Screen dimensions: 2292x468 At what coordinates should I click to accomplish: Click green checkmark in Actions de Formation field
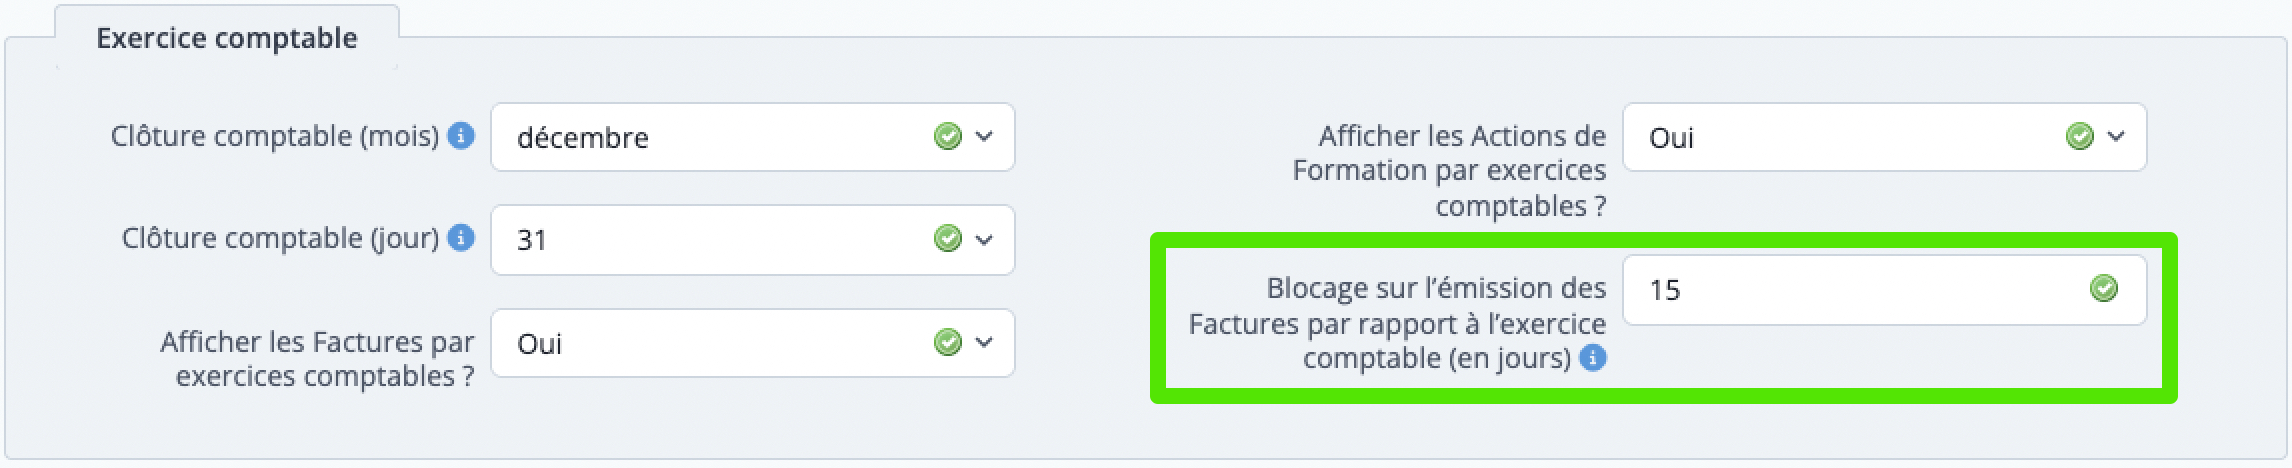[2079, 136]
